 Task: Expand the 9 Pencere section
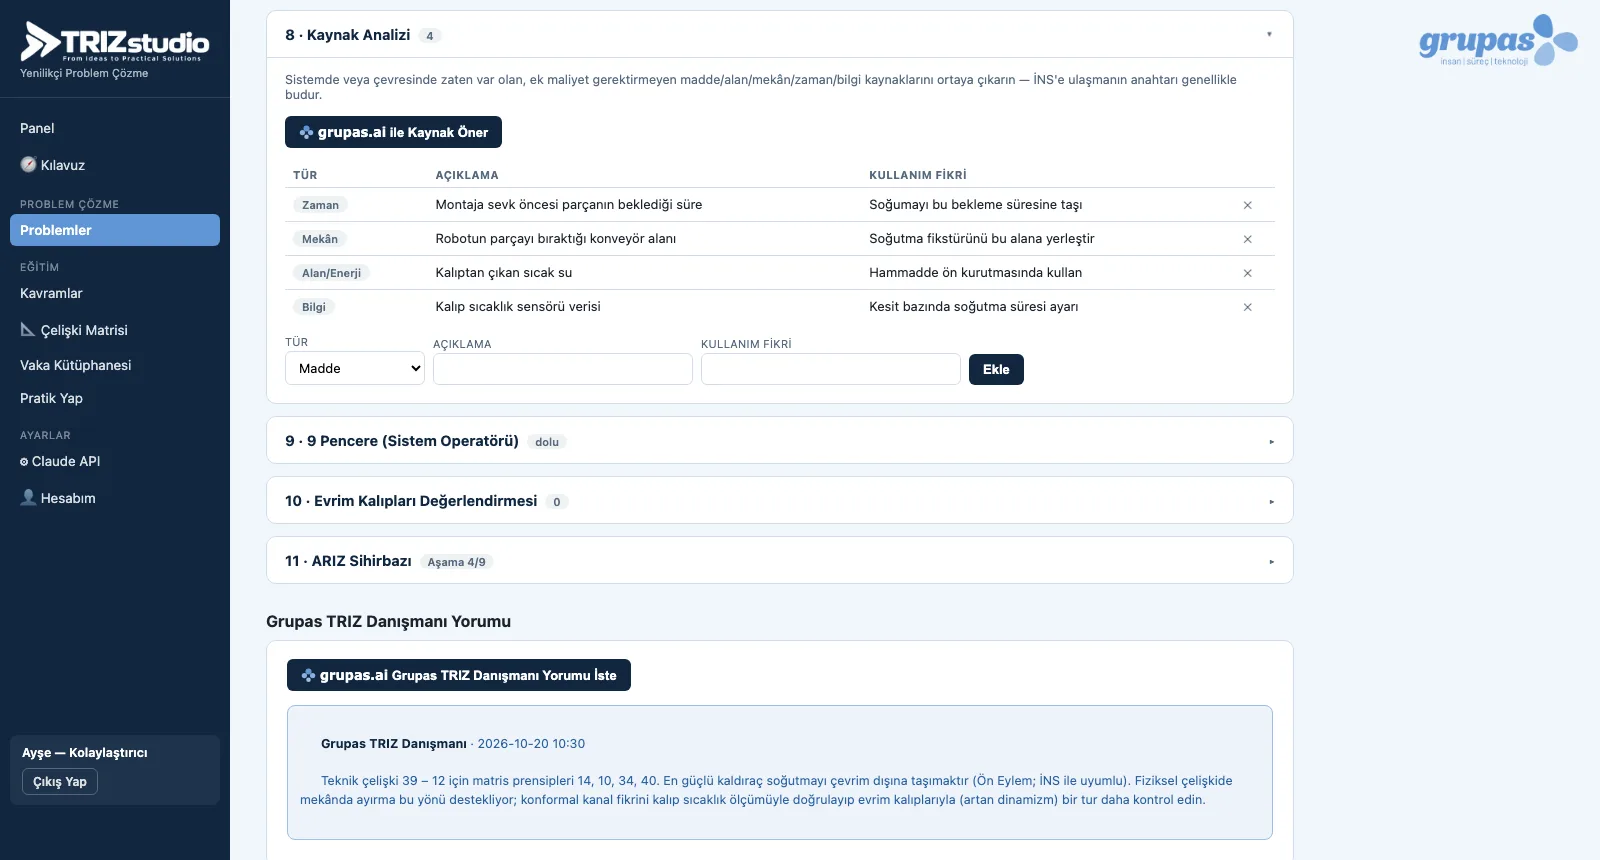(780, 441)
